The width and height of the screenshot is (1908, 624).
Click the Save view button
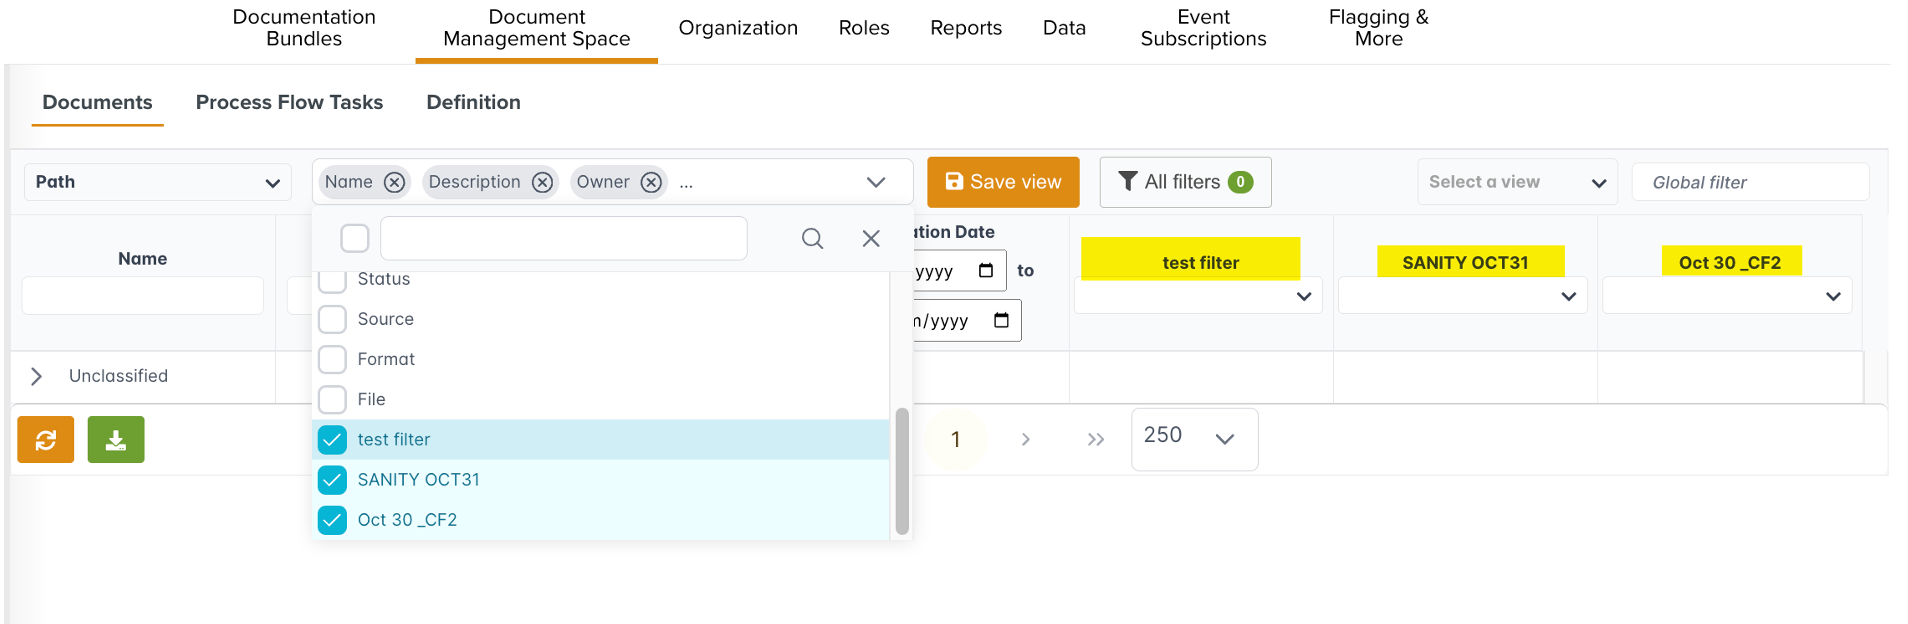[x=1003, y=182]
